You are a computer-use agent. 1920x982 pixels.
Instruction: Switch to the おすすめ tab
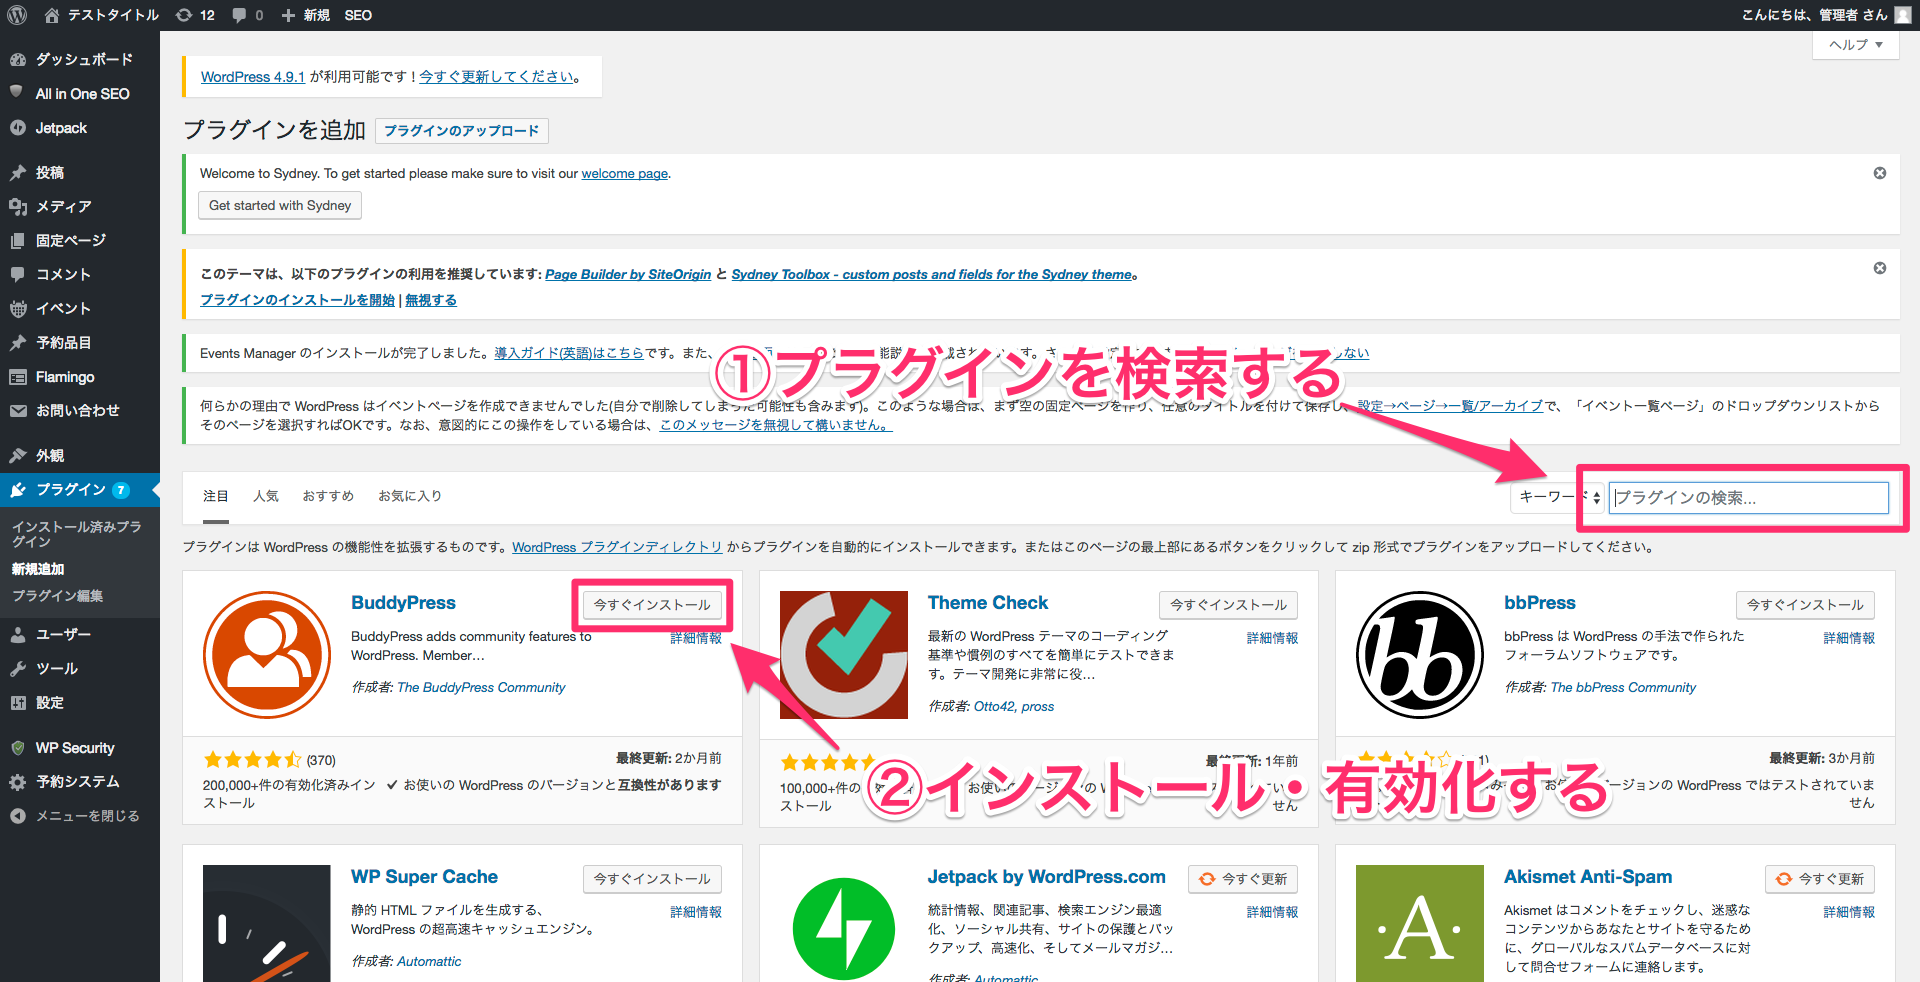pos(328,496)
